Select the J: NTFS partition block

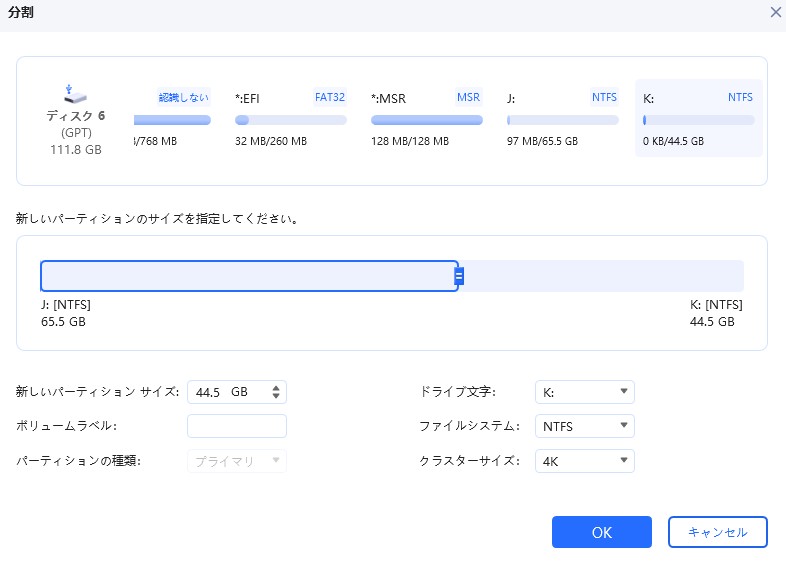[562, 119]
